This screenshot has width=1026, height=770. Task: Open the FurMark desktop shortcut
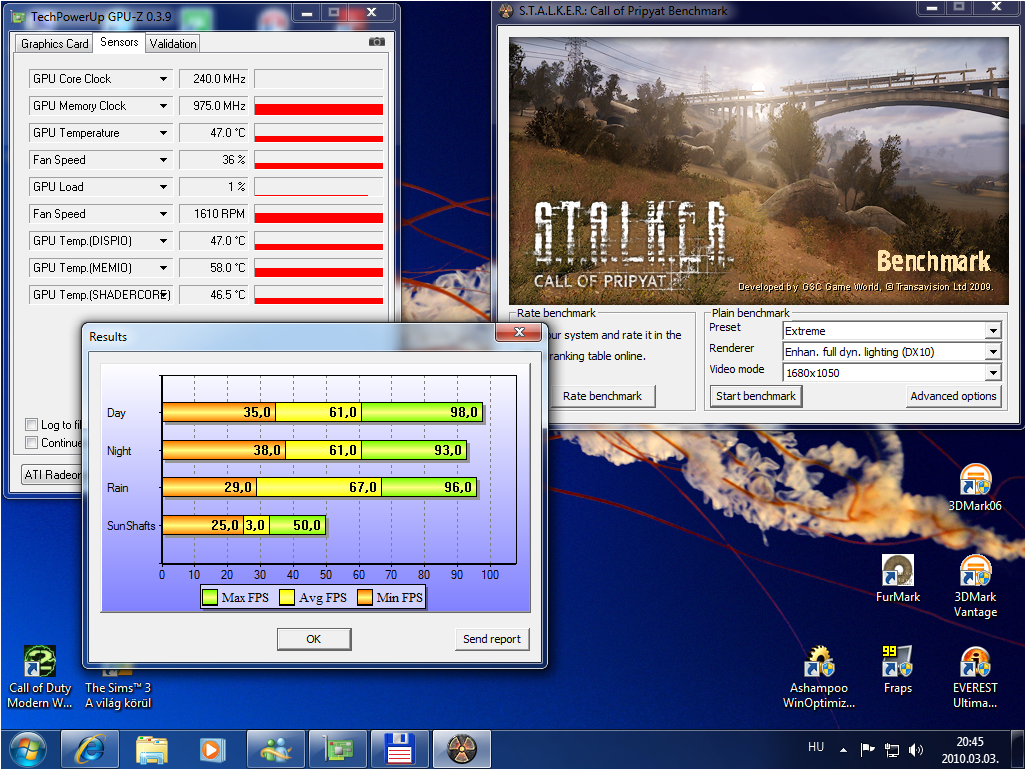898,578
